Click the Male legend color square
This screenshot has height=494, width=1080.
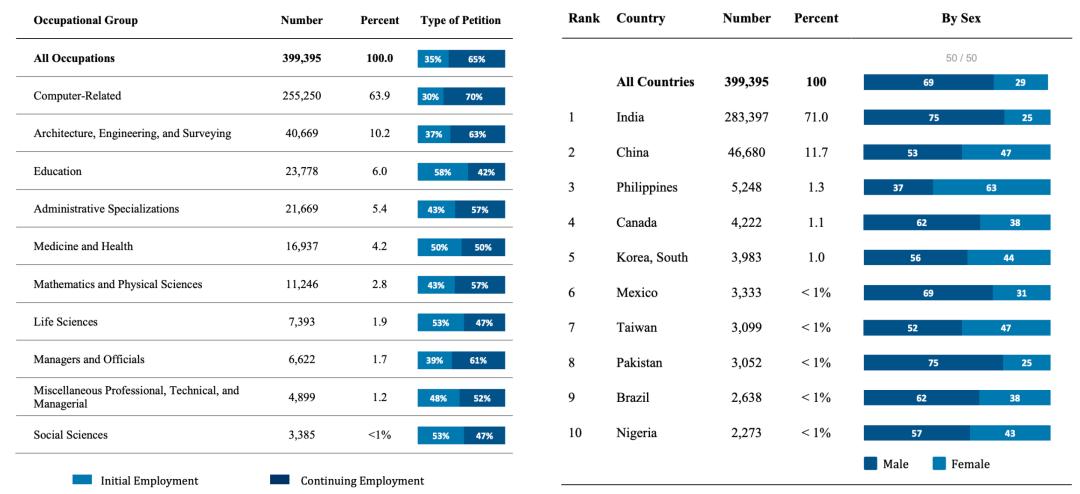pos(870,463)
